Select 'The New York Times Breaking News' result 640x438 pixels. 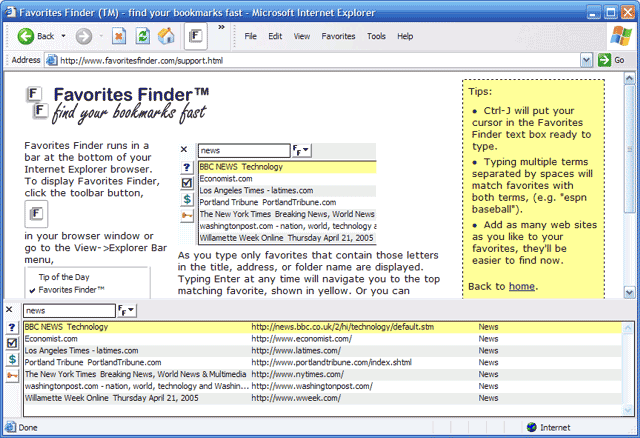(x=322, y=374)
